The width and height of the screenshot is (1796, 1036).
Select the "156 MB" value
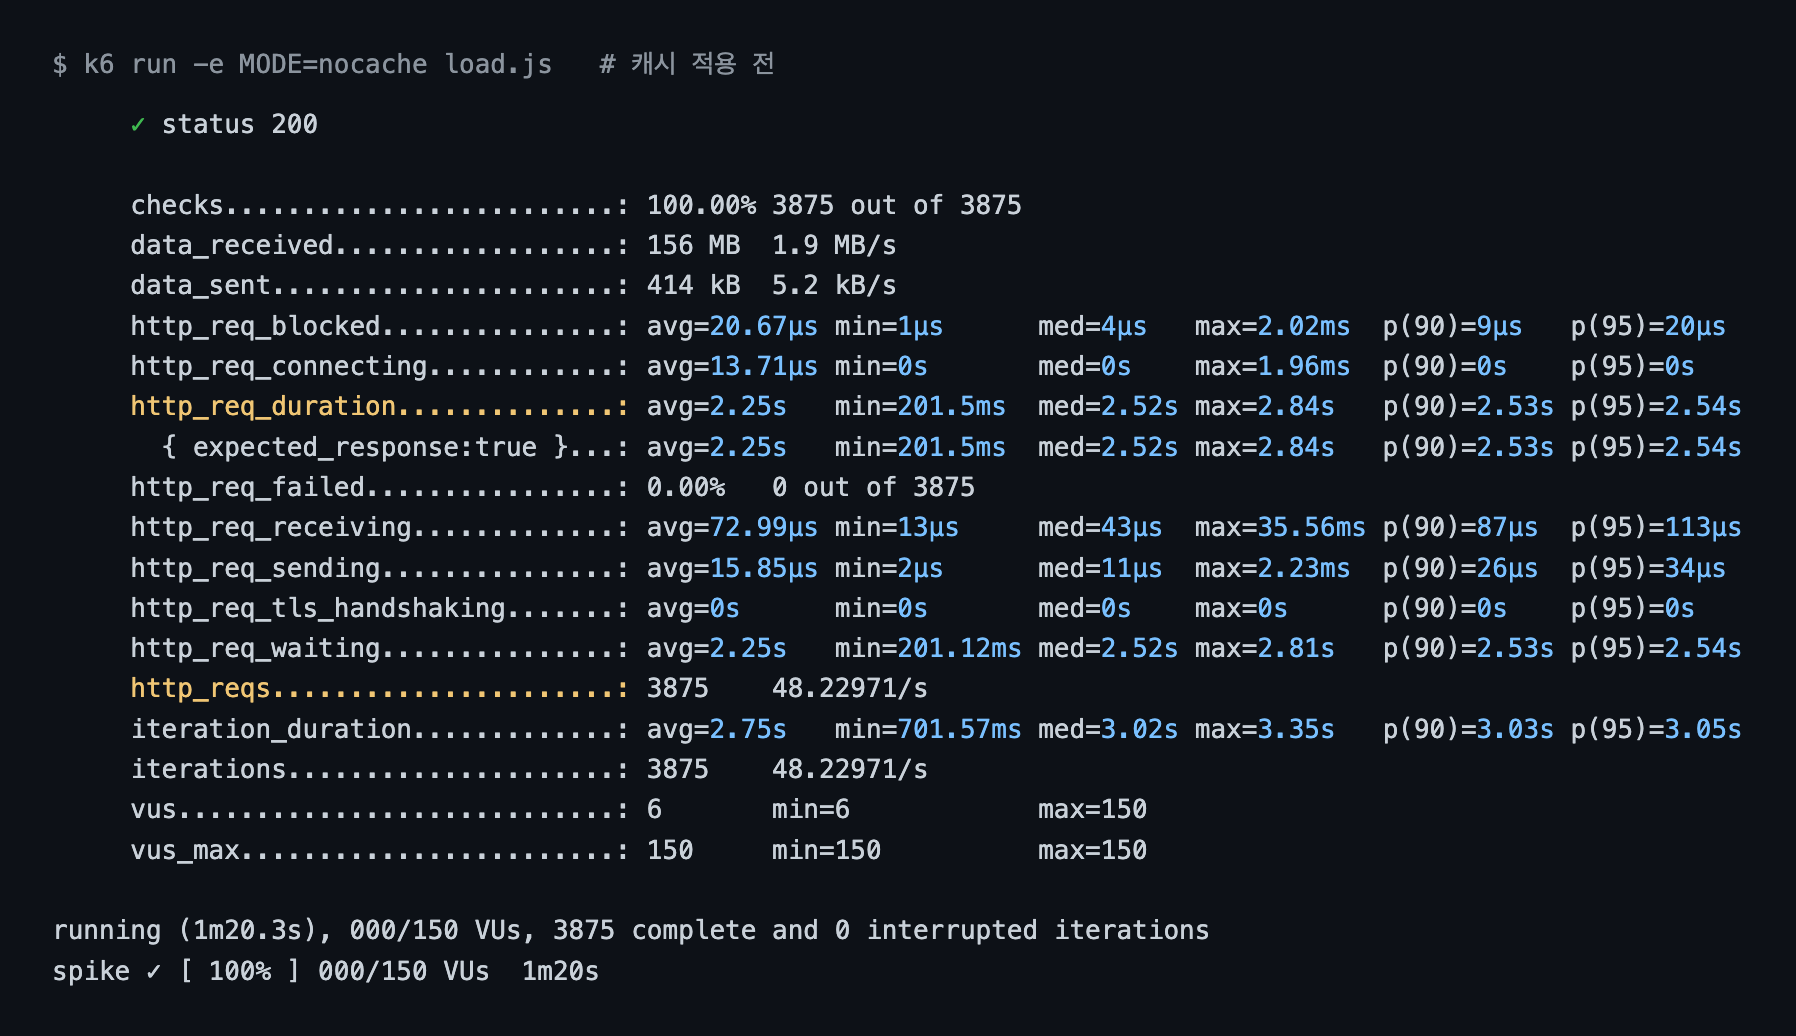[694, 245]
